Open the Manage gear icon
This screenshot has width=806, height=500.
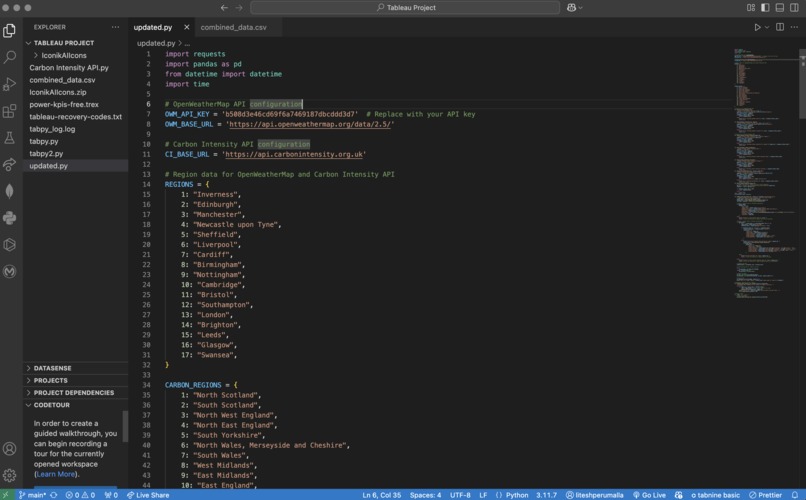(10, 476)
